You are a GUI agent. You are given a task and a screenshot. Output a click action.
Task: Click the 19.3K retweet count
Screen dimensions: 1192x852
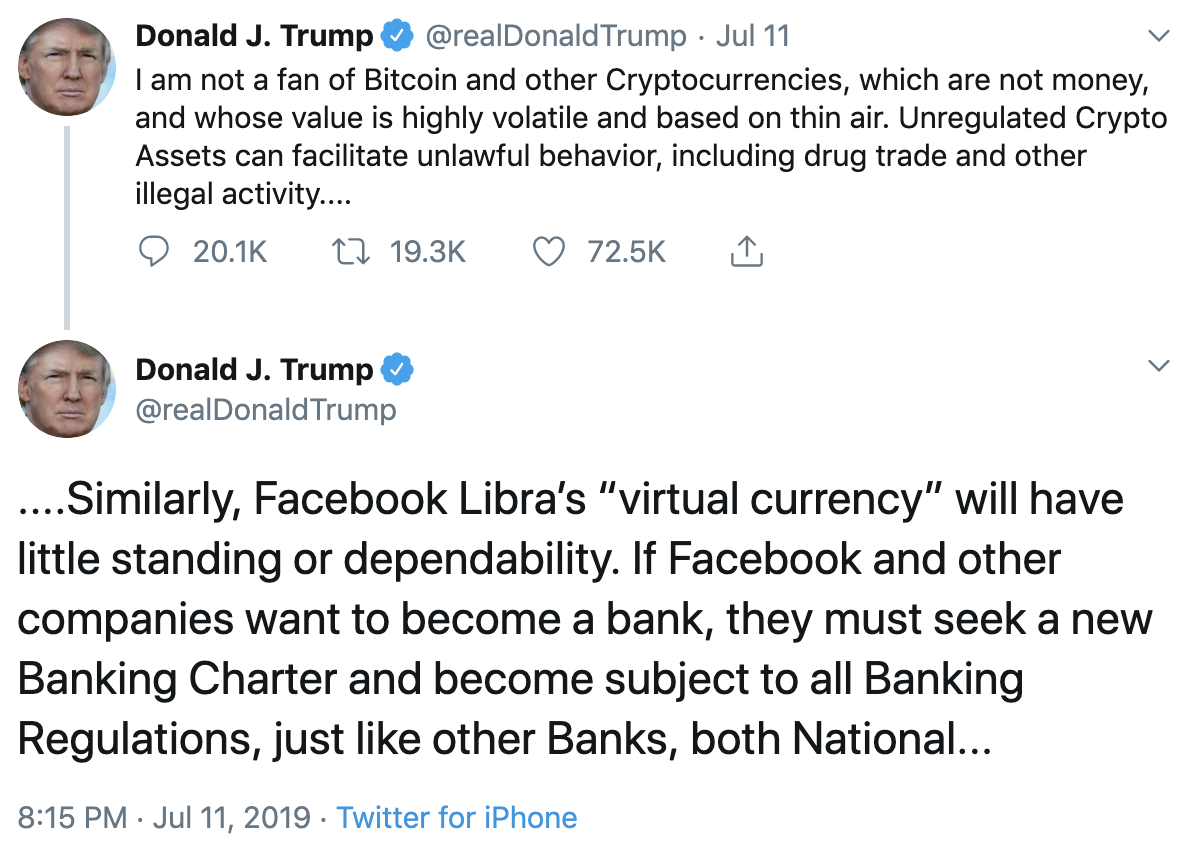point(427,252)
